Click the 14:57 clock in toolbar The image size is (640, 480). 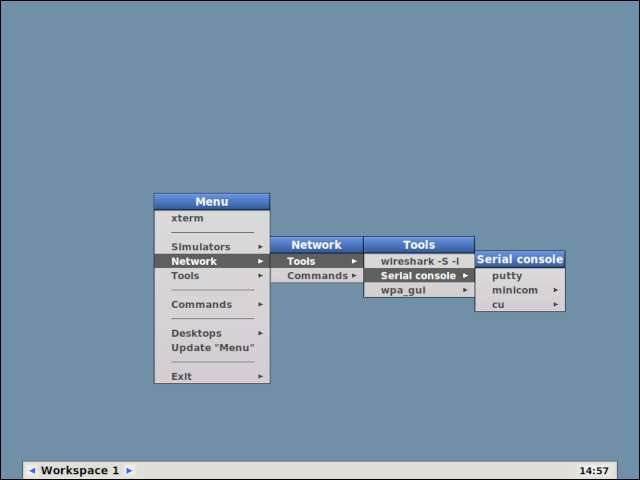point(594,471)
